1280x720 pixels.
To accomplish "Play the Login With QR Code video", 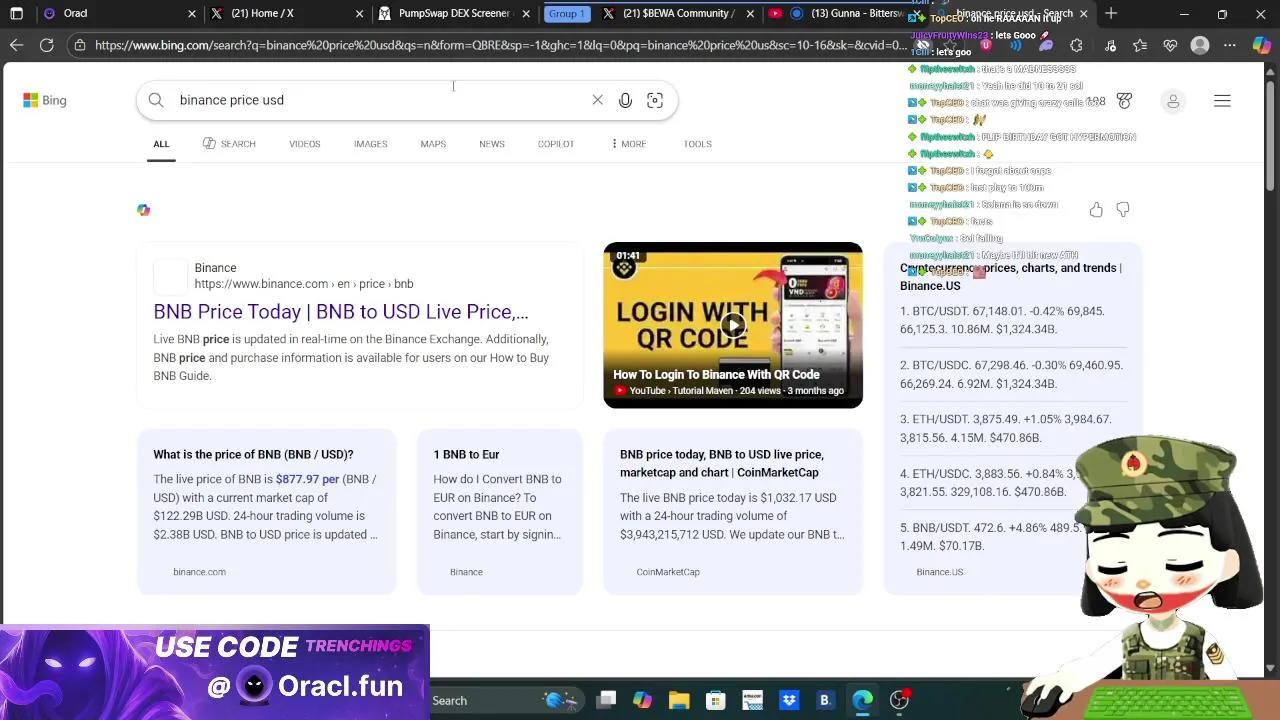I will click(733, 325).
